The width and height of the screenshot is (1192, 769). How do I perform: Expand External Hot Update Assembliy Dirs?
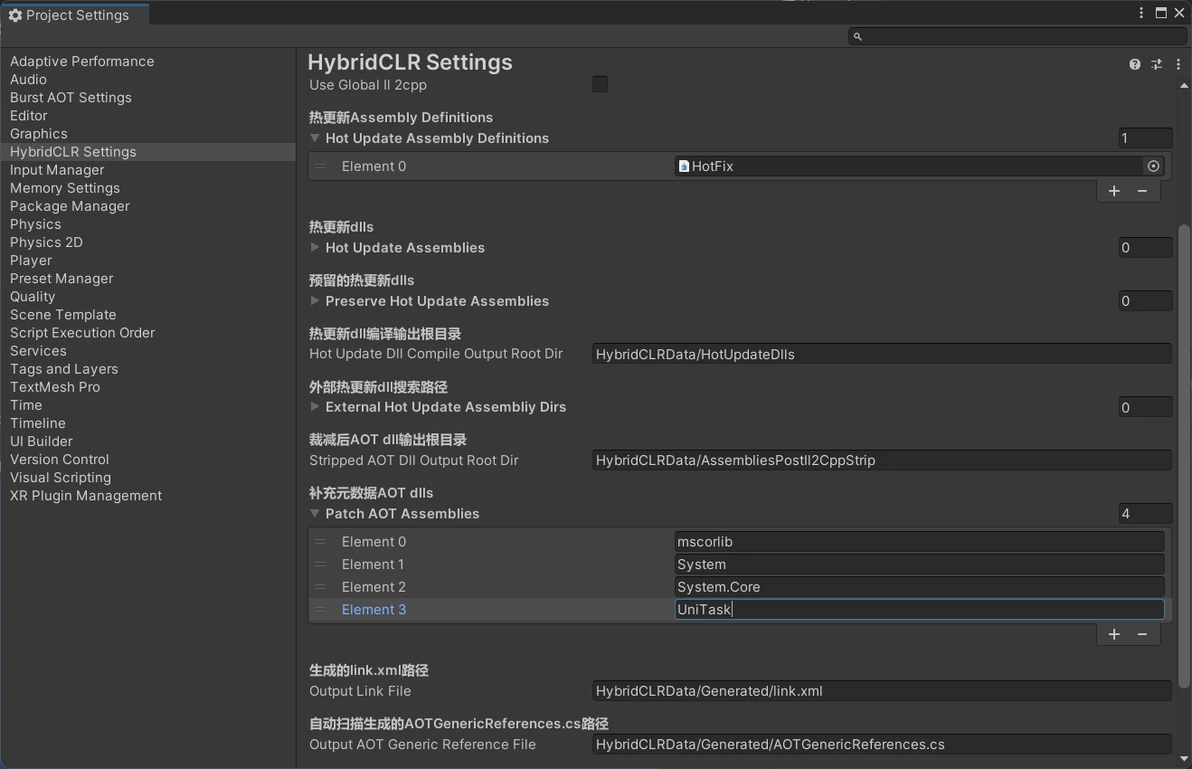point(315,407)
